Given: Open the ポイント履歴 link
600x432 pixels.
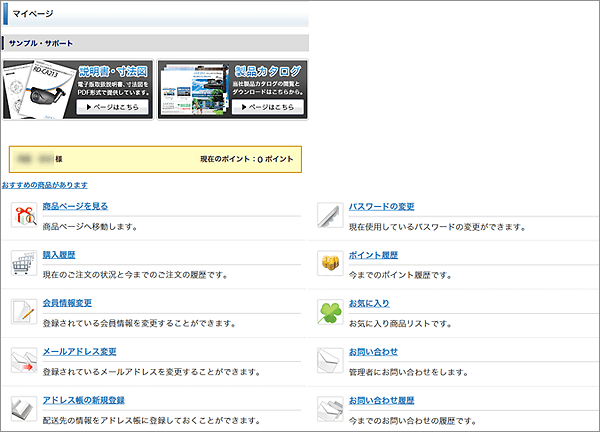Looking at the screenshot, I should (x=373, y=255).
